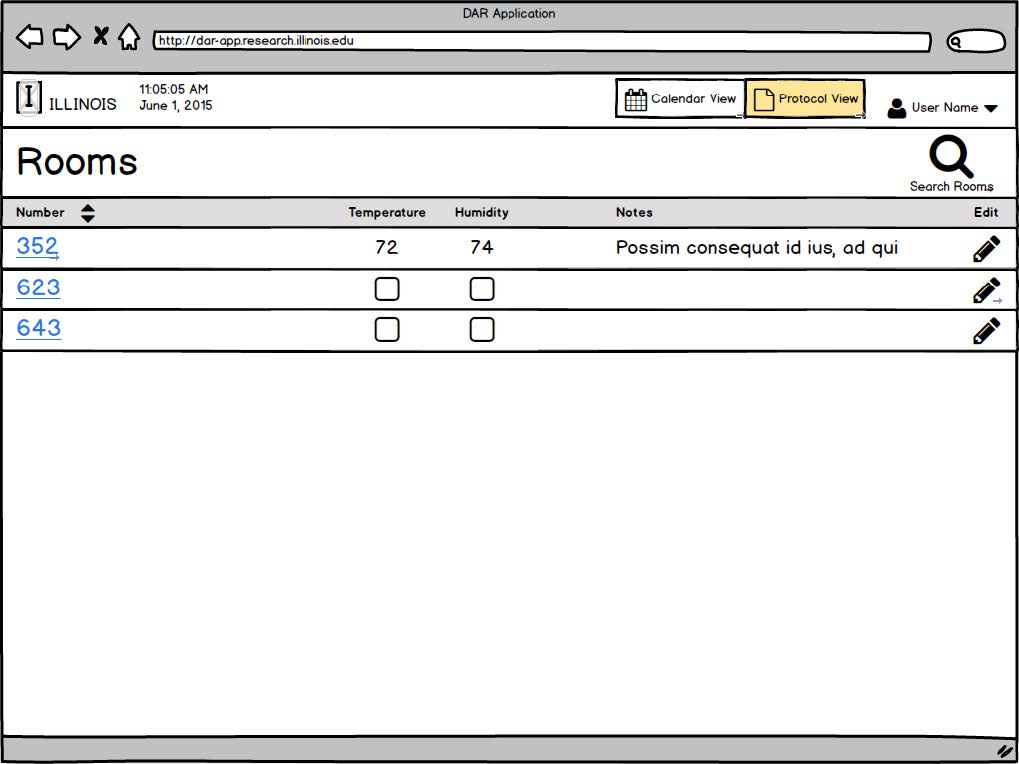Click the browser search field
Viewport: 1019px width, 764px height.
click(976, 42)
